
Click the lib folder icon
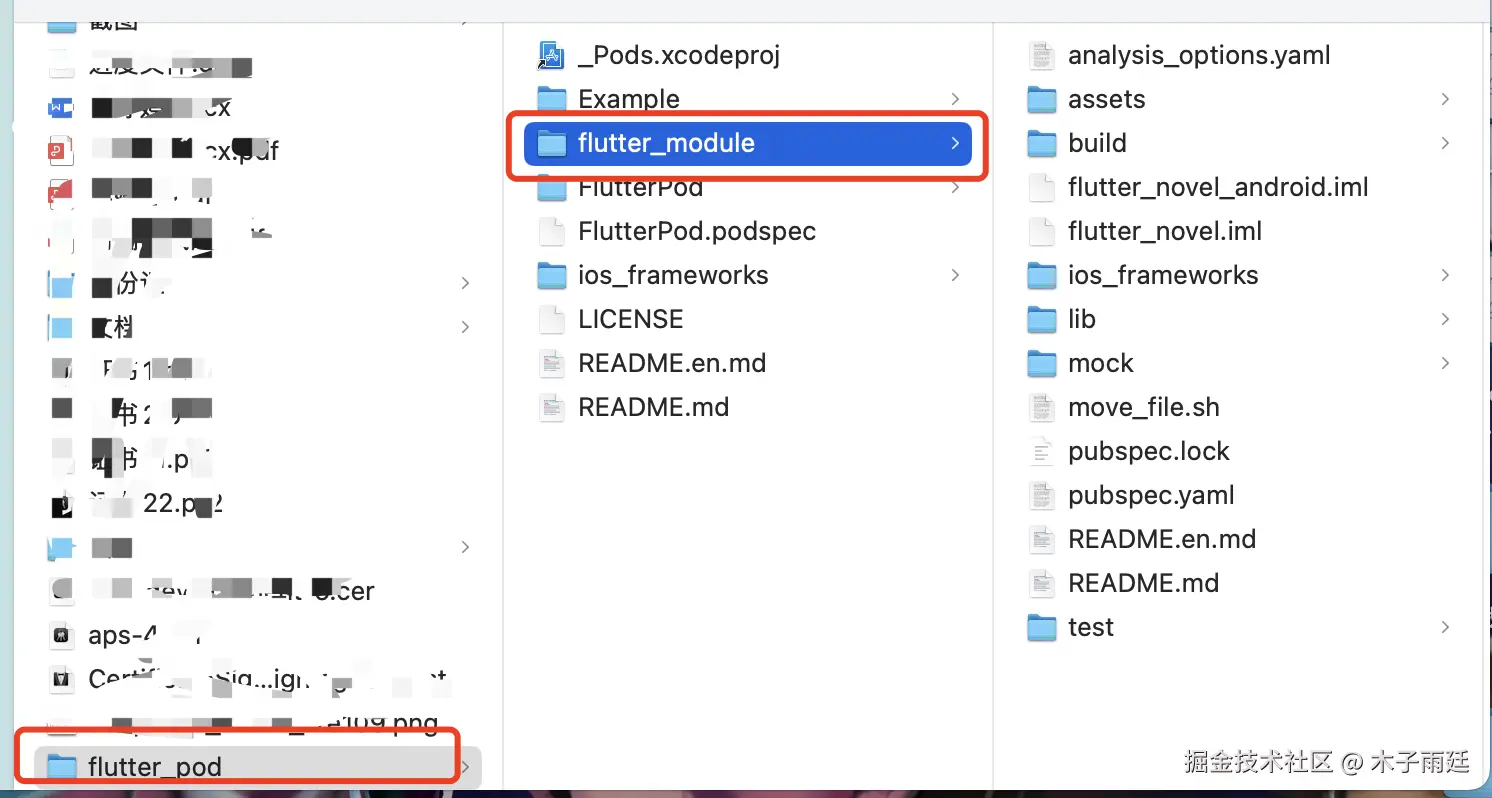click(1042, 319)
